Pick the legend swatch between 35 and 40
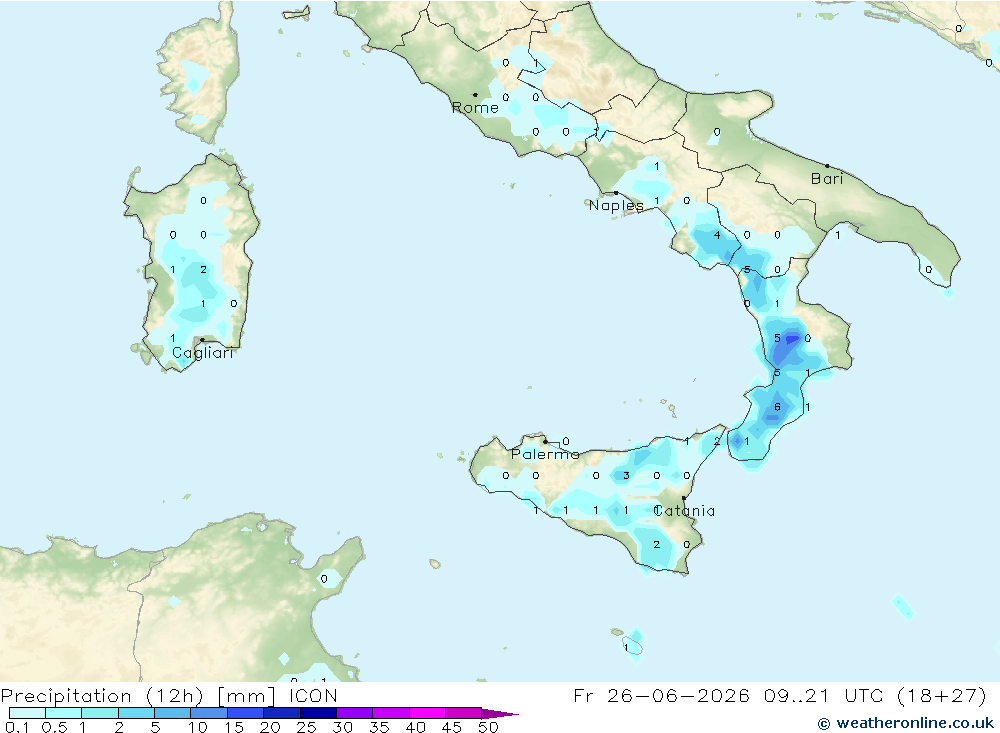 [x=391, y=713]
